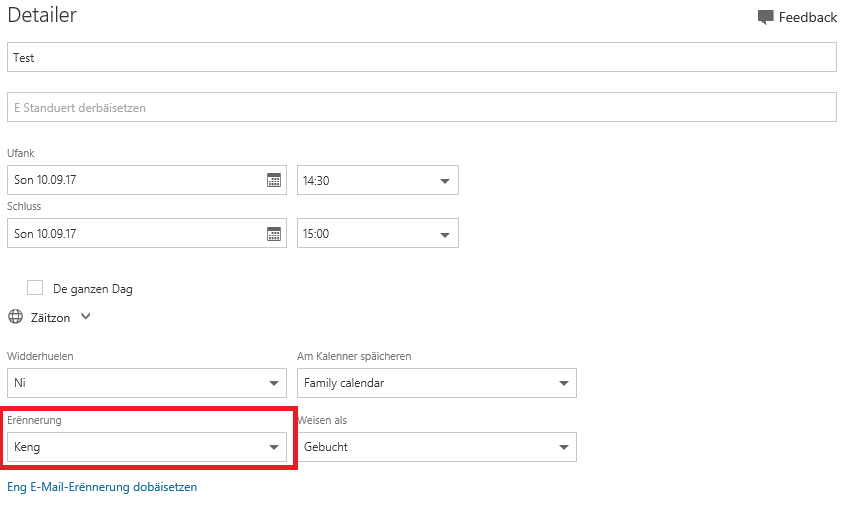Screen dimensions: 851x505
Task: Click the Zäitzon label text
Action: click(x=50, y=318)
